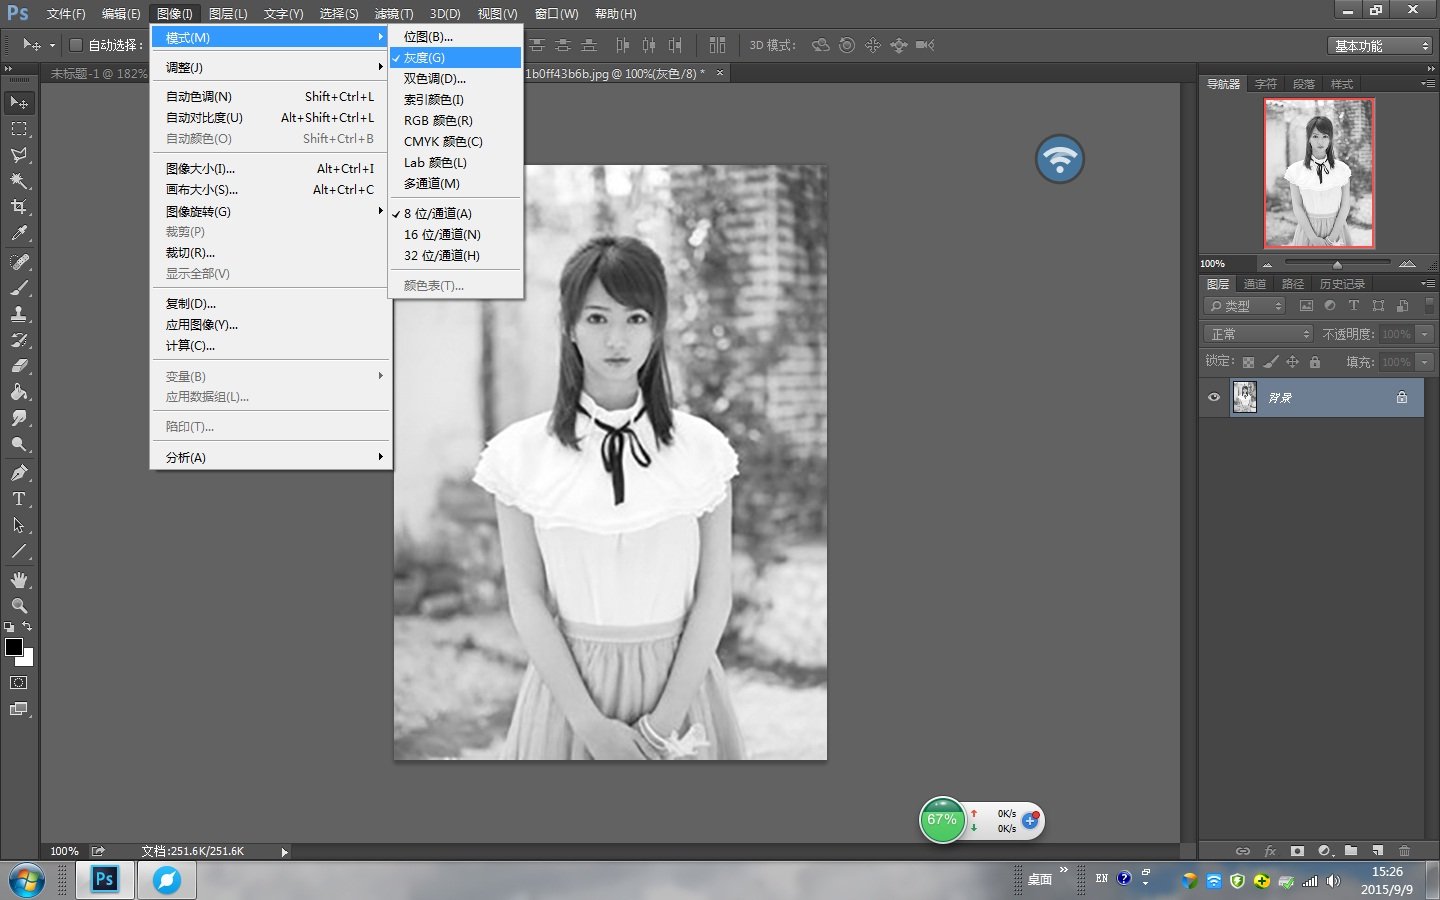The height and width of the screenshot is (900, 1440).
Task: Select the Pen tool
Action: 19,473
